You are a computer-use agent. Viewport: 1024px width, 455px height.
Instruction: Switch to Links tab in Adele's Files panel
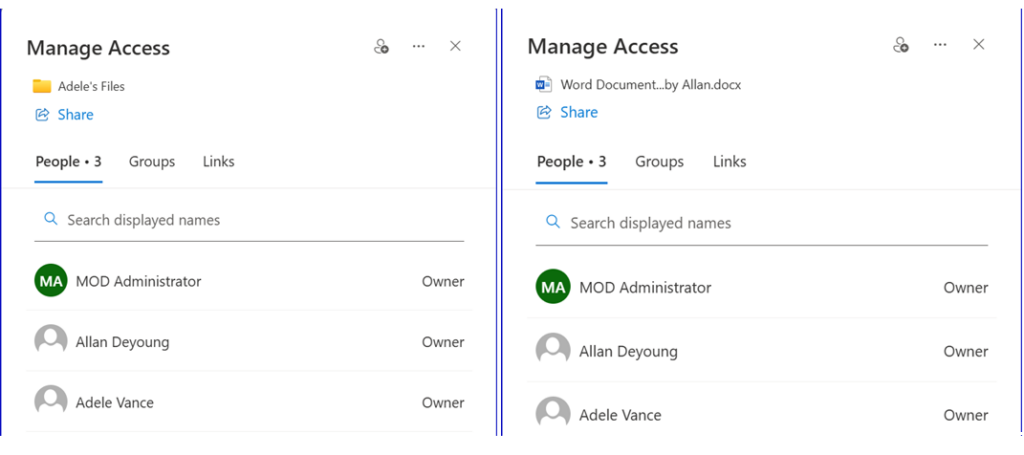[x=218, y=162]
